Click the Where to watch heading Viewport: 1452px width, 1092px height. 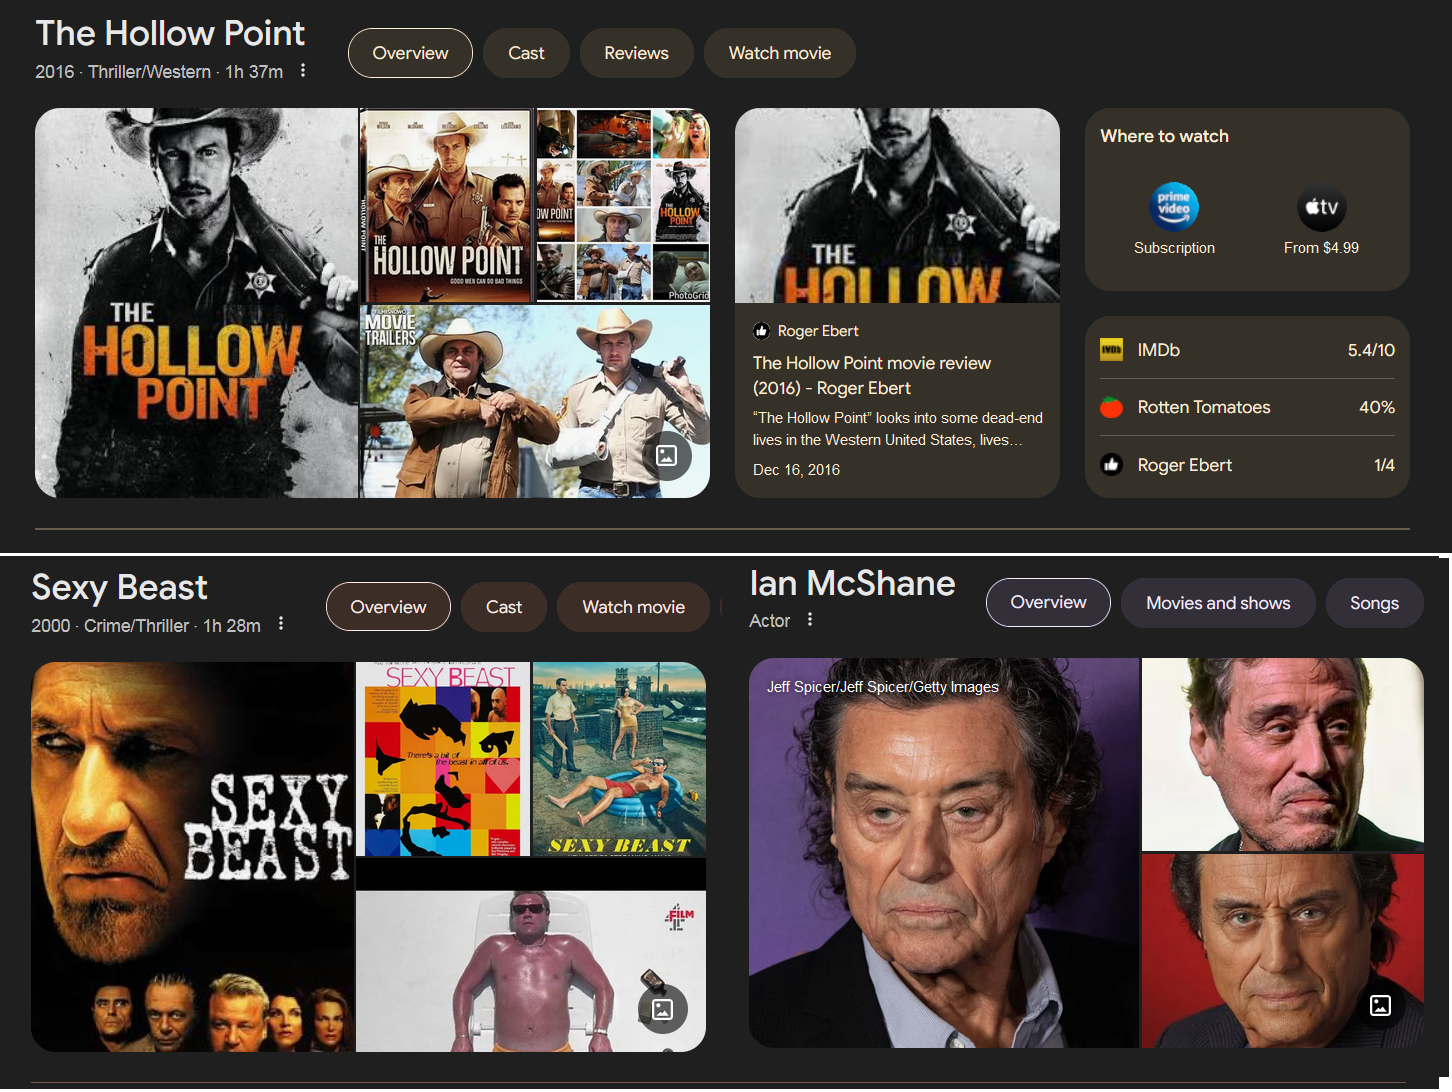(1164, 136)
